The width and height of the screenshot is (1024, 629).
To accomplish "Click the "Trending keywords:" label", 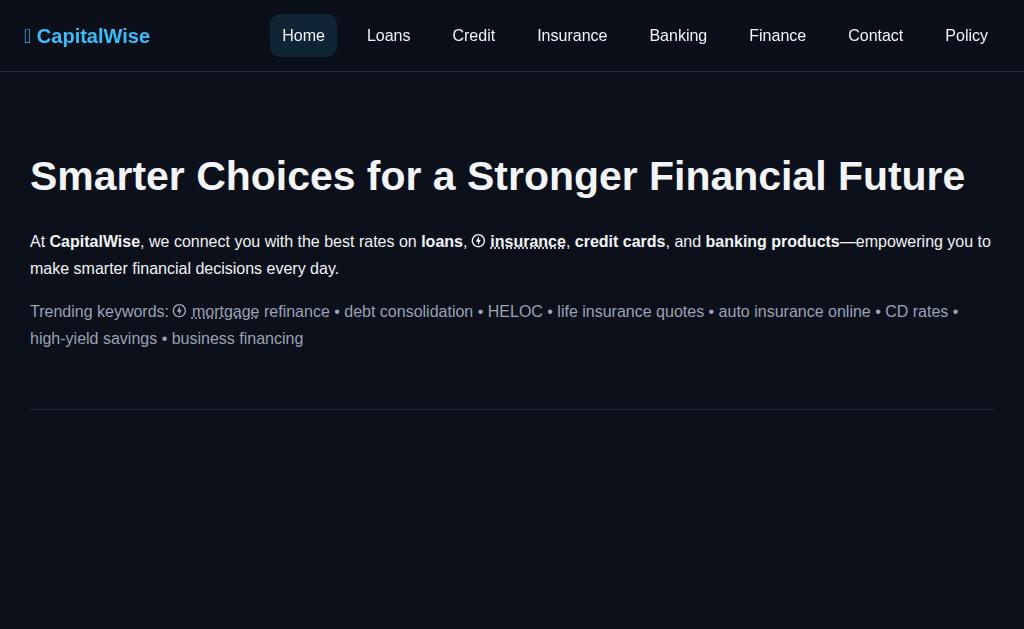I will 99,312.
